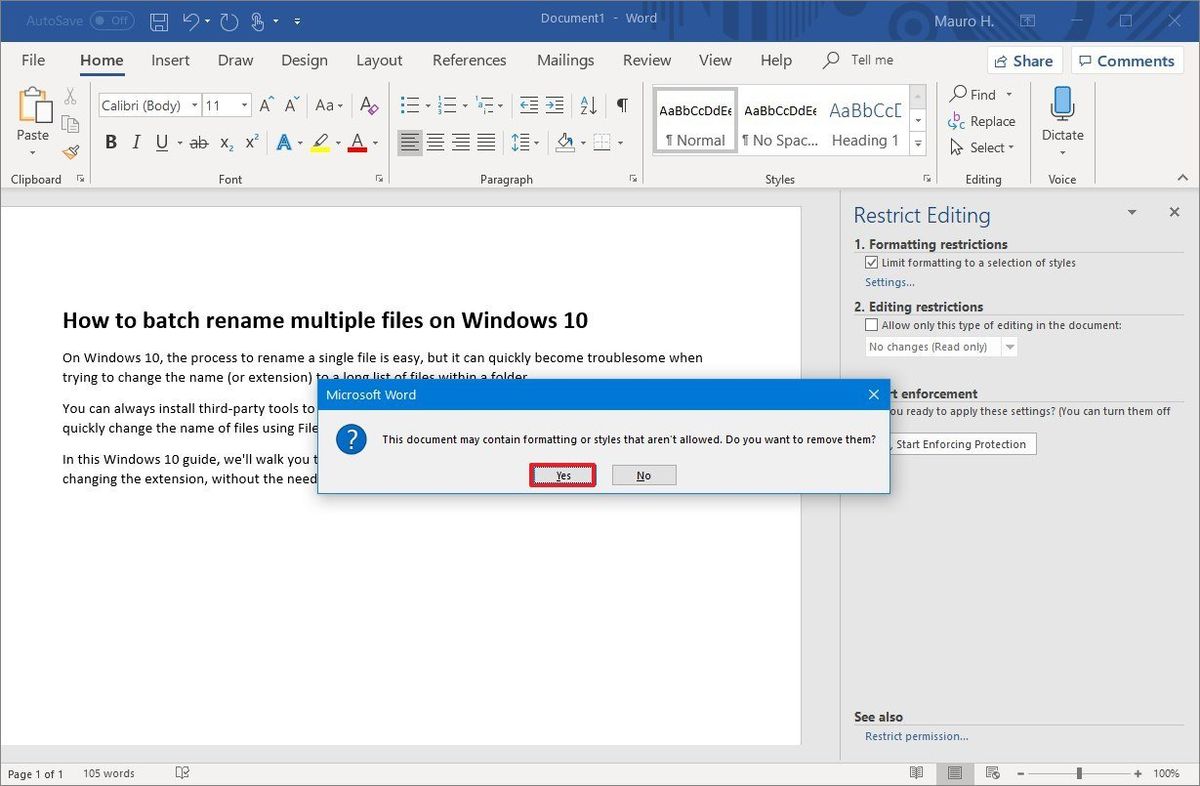Expand the line spacing options

534,142
